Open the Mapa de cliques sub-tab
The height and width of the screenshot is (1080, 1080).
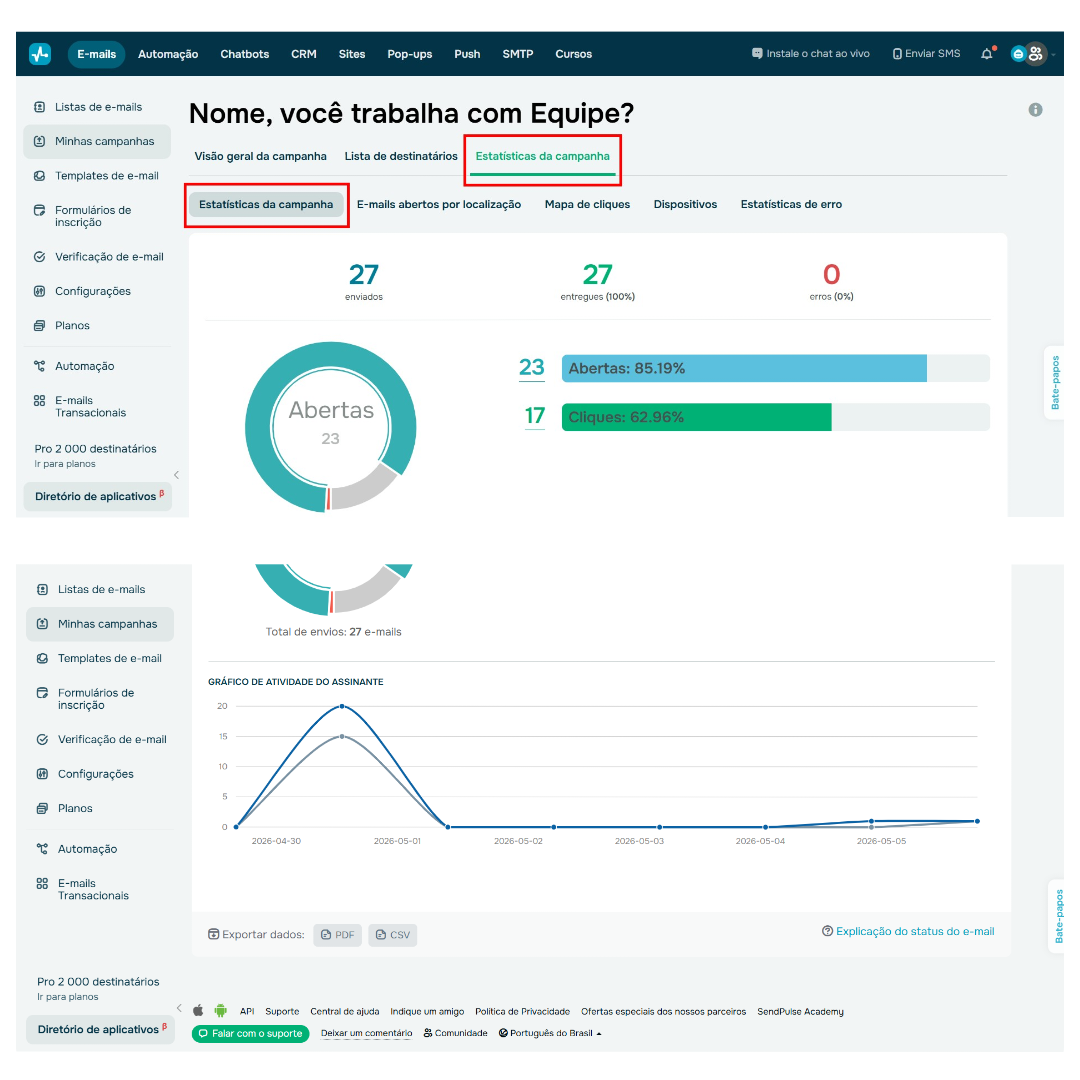coord(588,205)
